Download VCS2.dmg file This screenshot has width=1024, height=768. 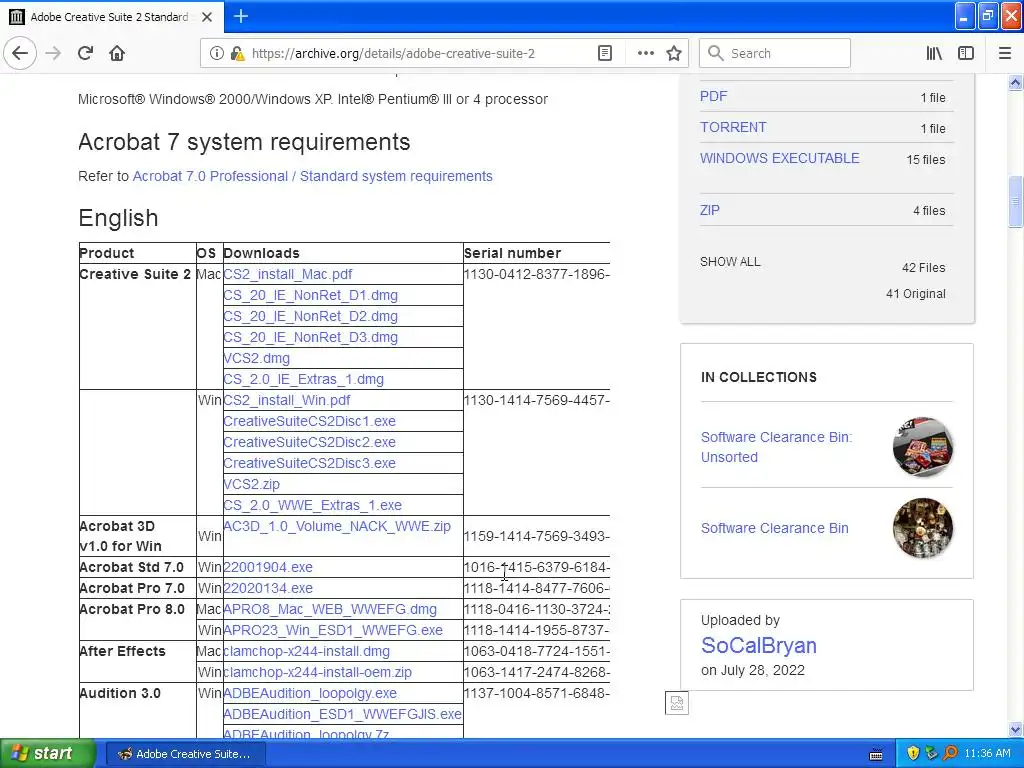[257, 358]
